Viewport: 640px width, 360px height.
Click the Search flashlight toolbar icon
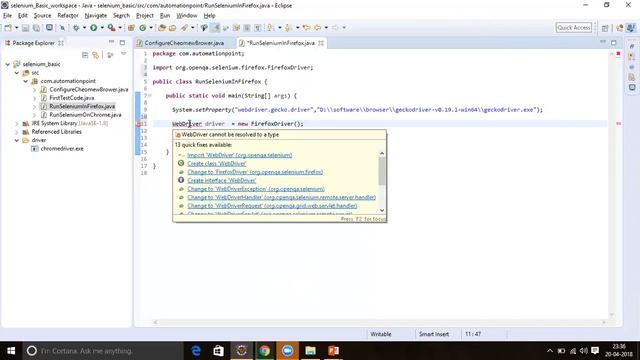[184, 28]
